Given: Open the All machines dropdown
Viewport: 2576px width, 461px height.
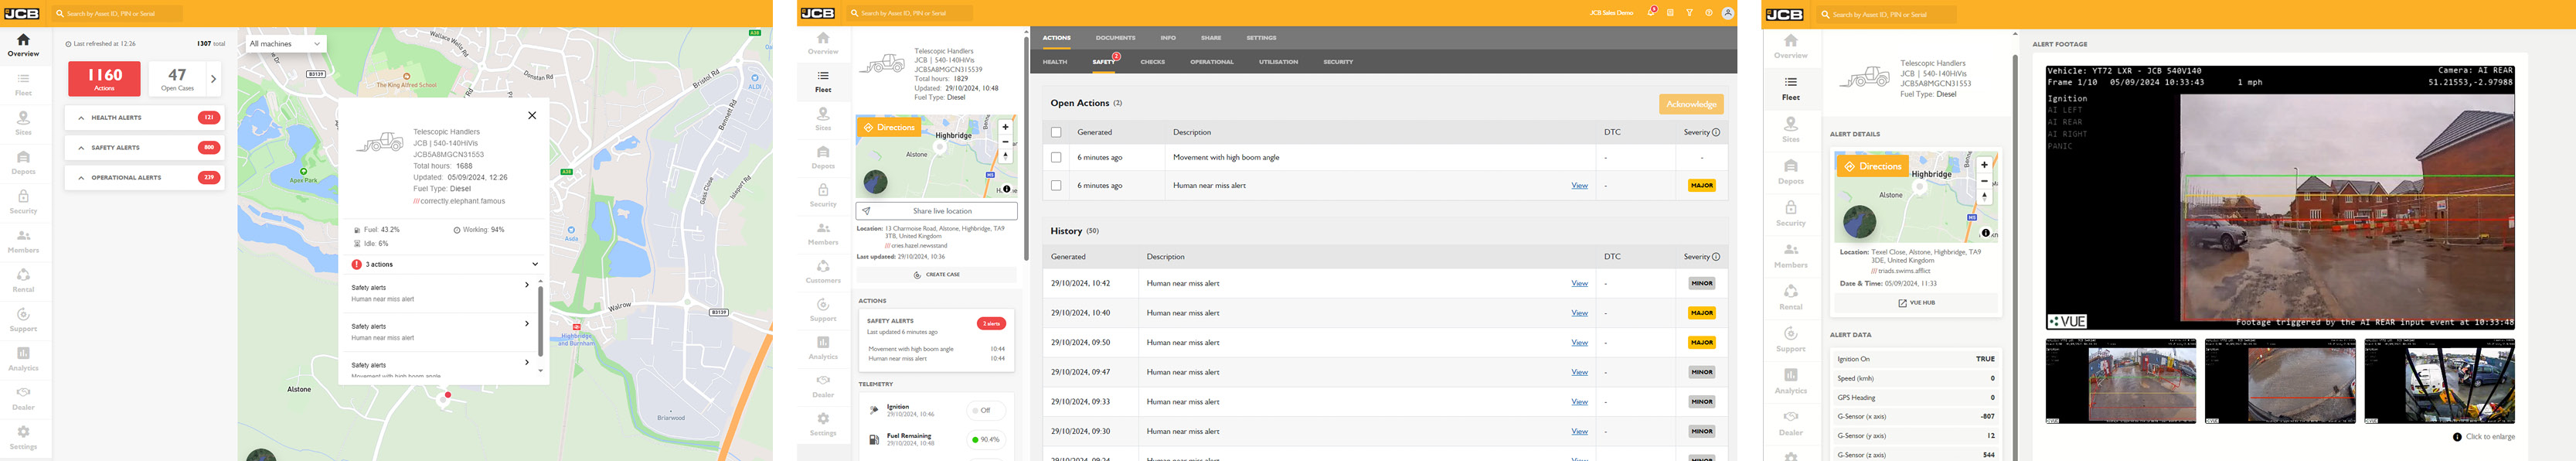Looking at the screenshot, I should point(285,44).
